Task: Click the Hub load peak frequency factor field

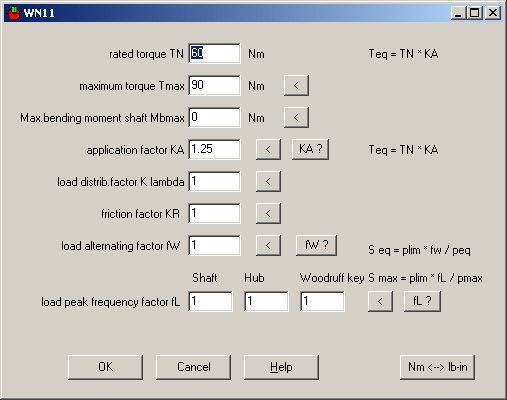Action: pyautogui.click(x=266, y=301)
